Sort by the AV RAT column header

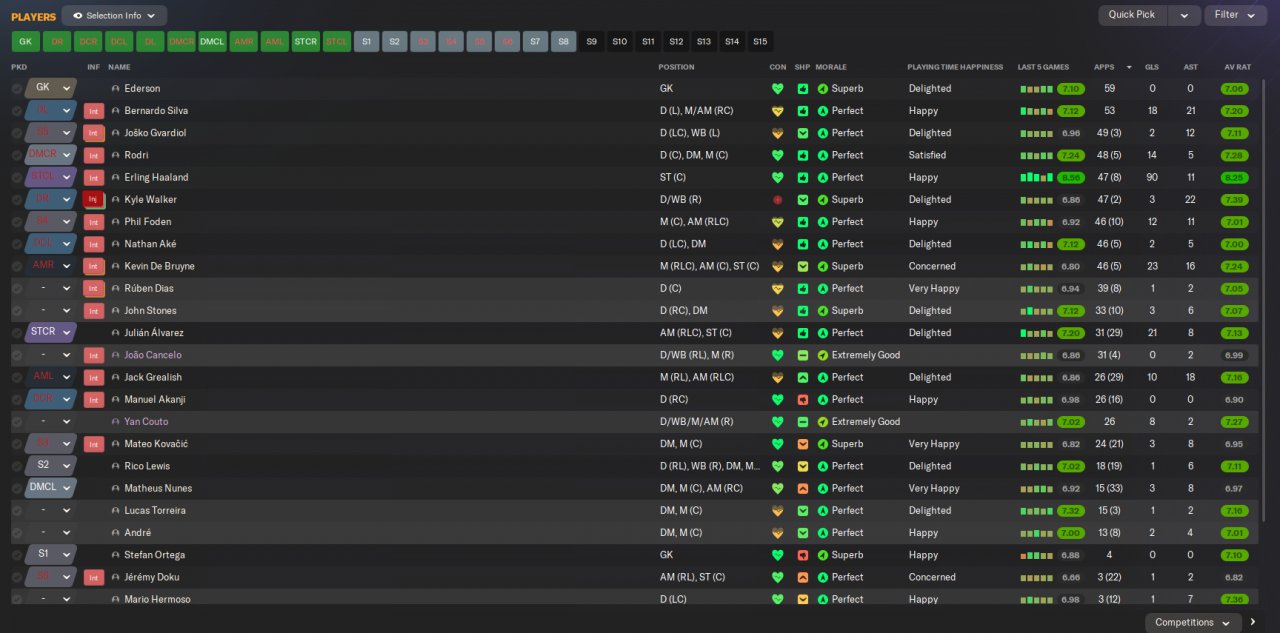[x=1237, y=67]
